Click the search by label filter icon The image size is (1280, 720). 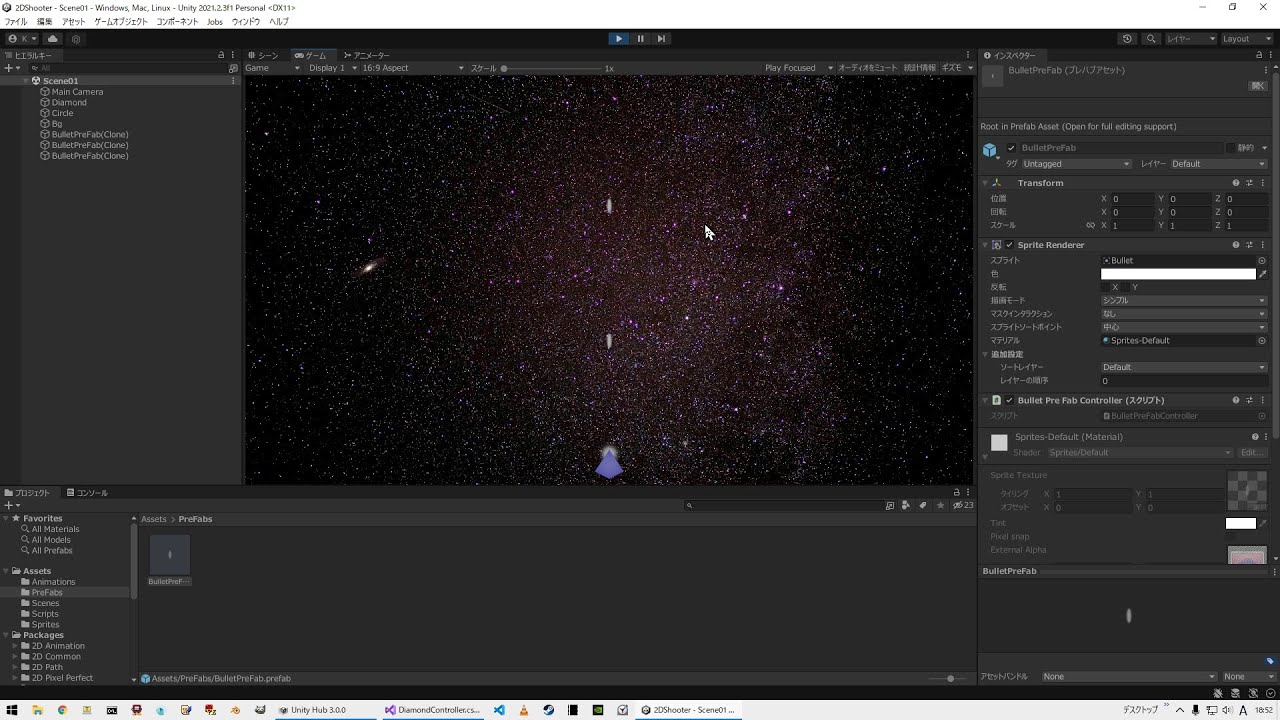(923, 506)
